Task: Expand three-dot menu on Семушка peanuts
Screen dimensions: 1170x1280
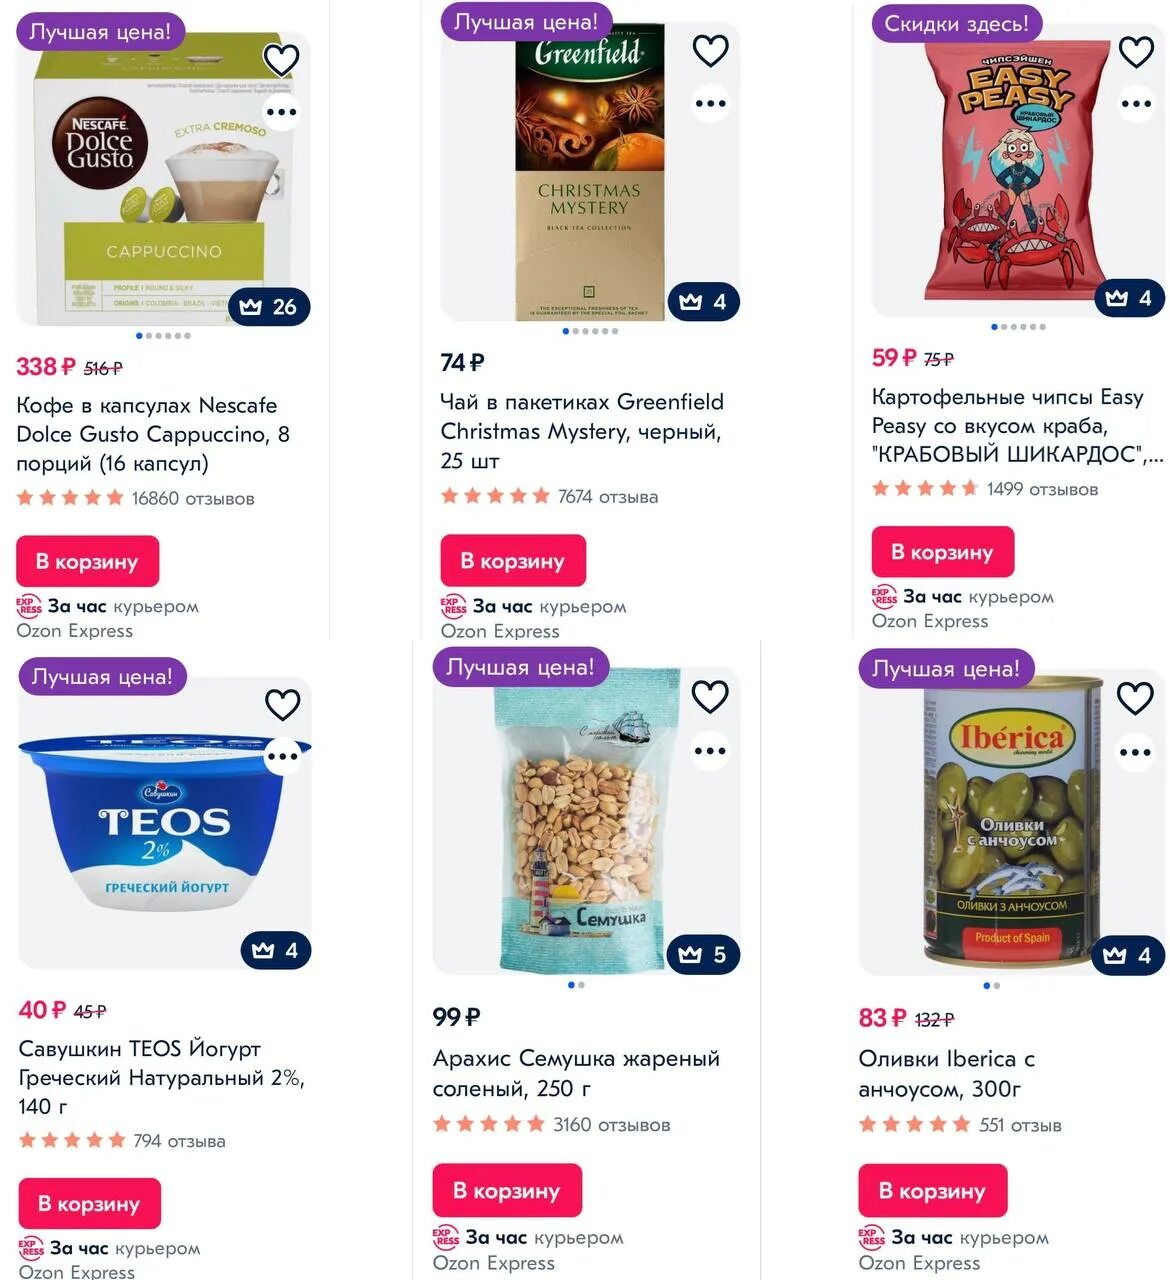Action: click(710, 751)
